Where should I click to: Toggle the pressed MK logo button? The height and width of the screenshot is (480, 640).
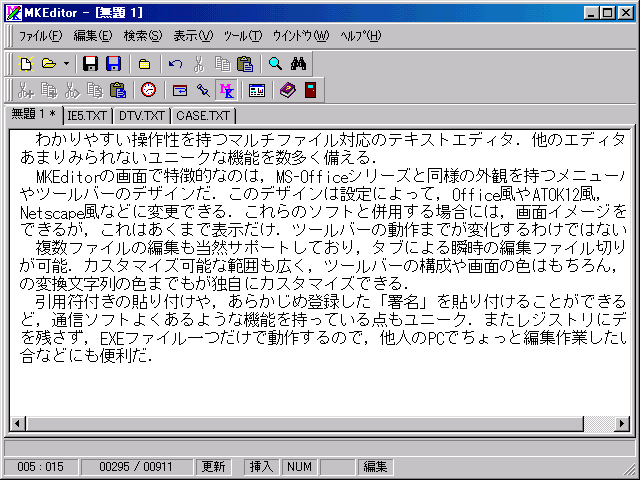(227, 90)
